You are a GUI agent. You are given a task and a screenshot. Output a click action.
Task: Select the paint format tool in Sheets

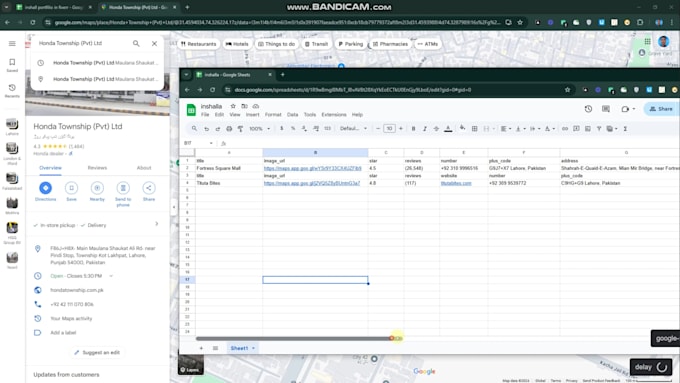pyautogui.click(x=240, y=129)
